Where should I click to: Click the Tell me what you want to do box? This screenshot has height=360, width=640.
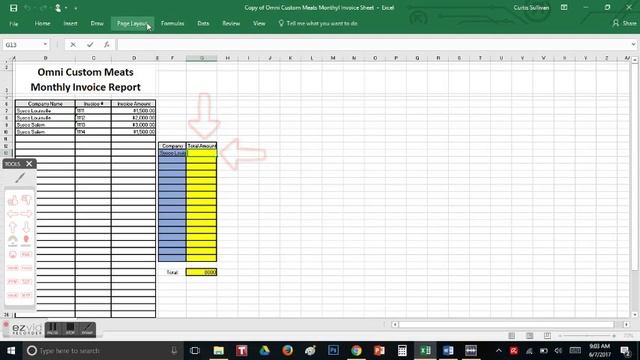(x=318, y=24)
